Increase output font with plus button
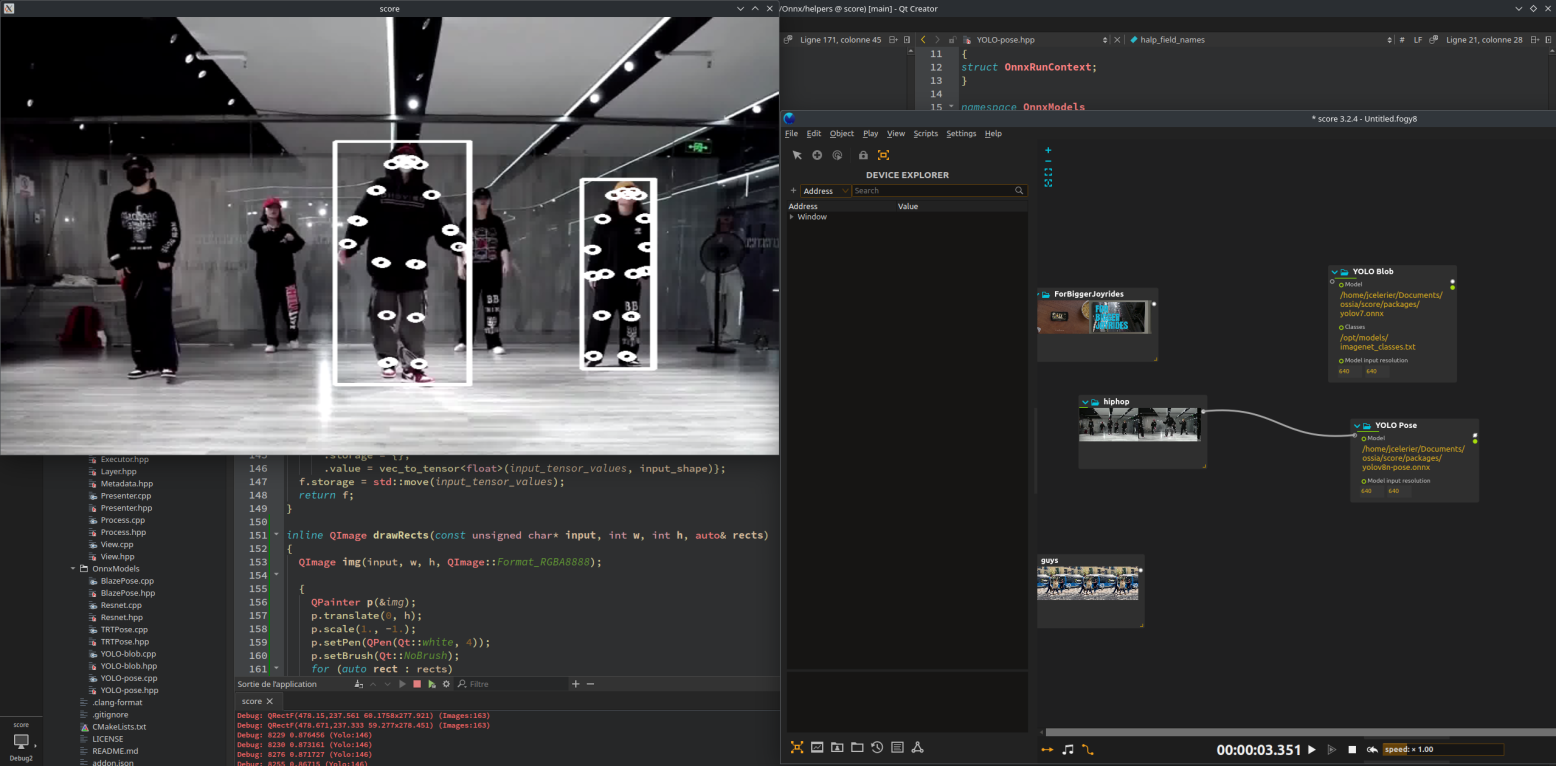This screenshot has width=1556, height=766. pos(575,684)
